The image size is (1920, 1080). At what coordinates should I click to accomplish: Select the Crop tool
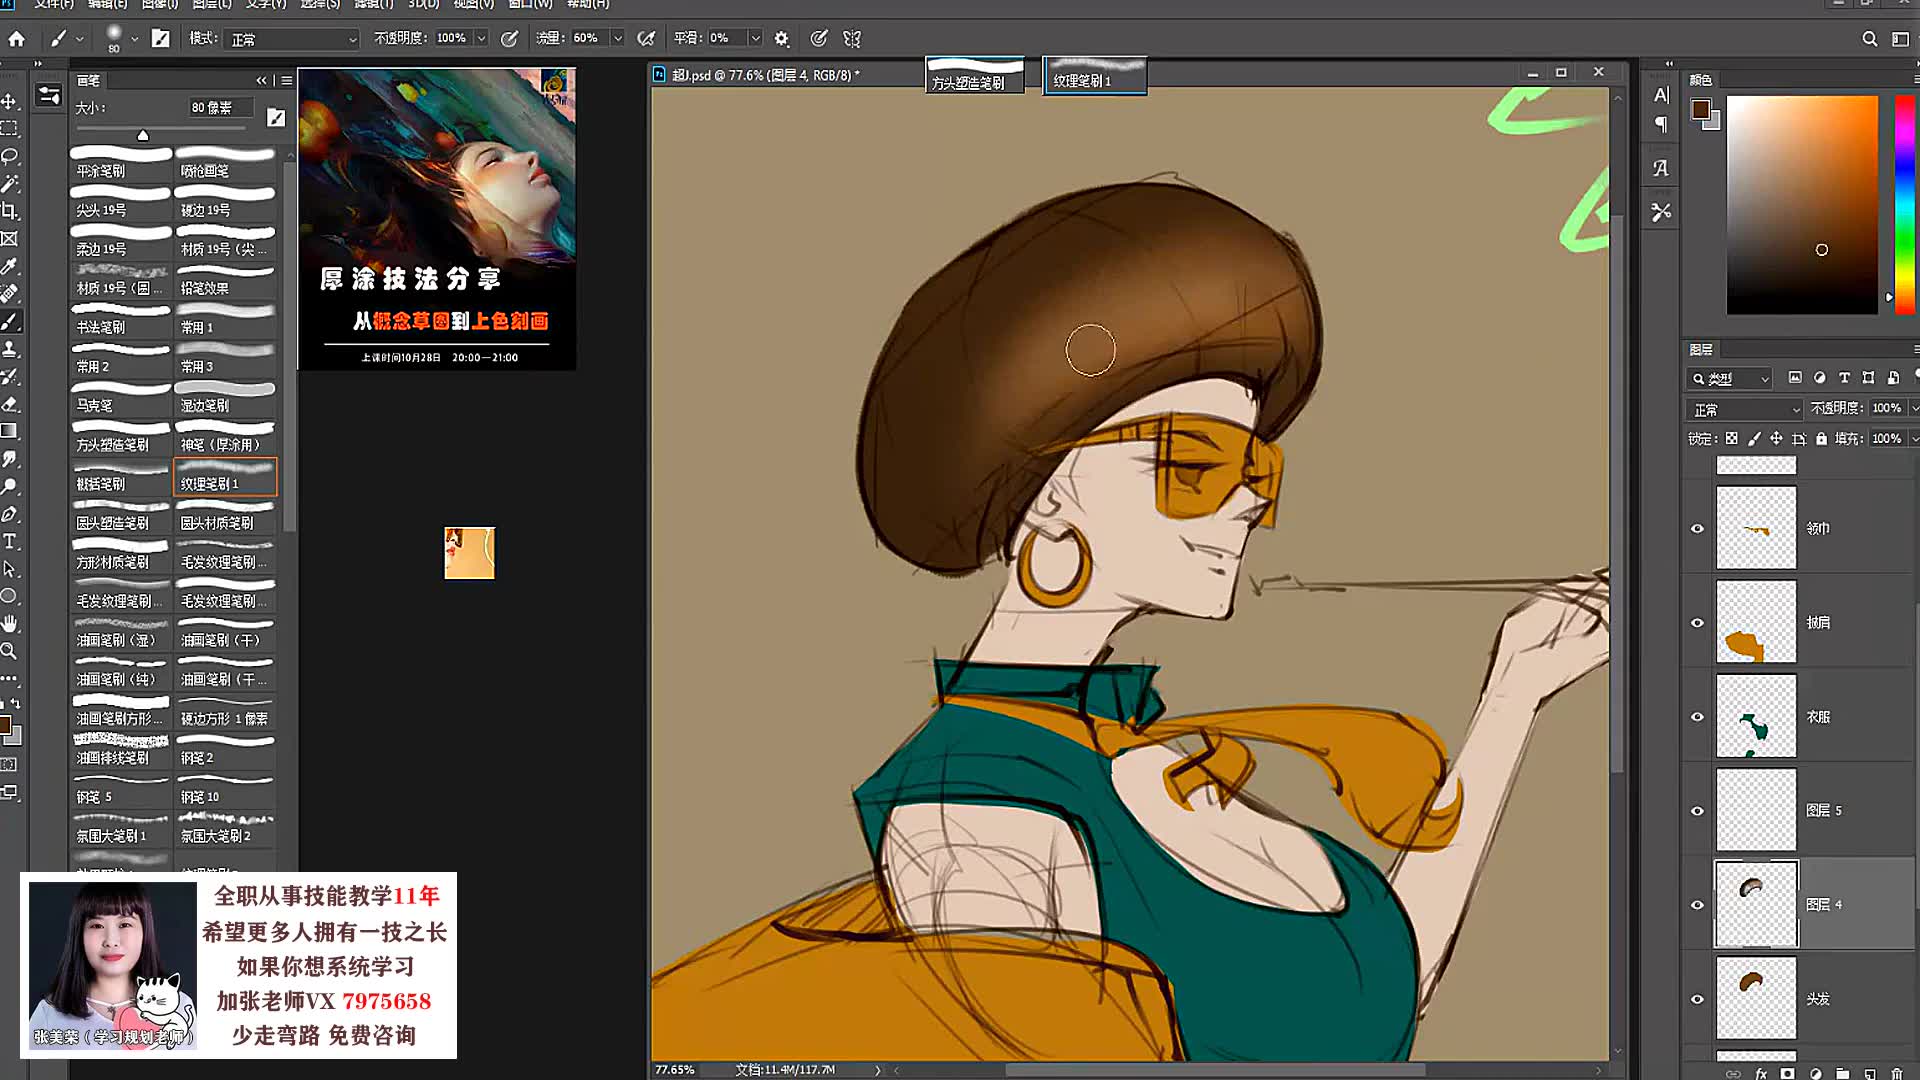pos(9,211)
